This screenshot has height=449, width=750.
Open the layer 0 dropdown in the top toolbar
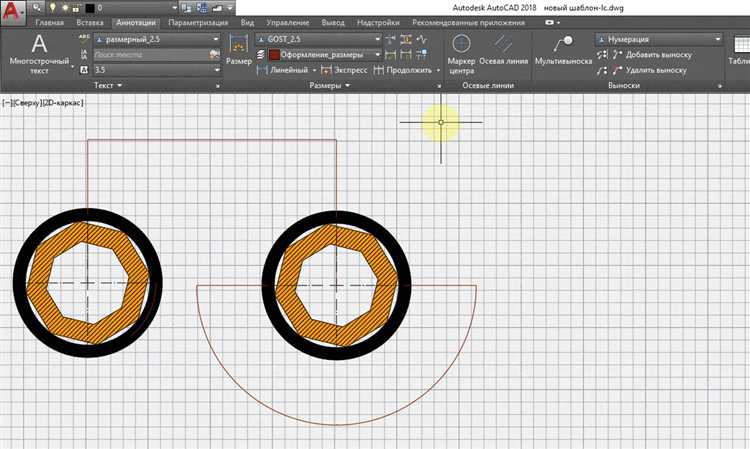(x=175, y=8)
